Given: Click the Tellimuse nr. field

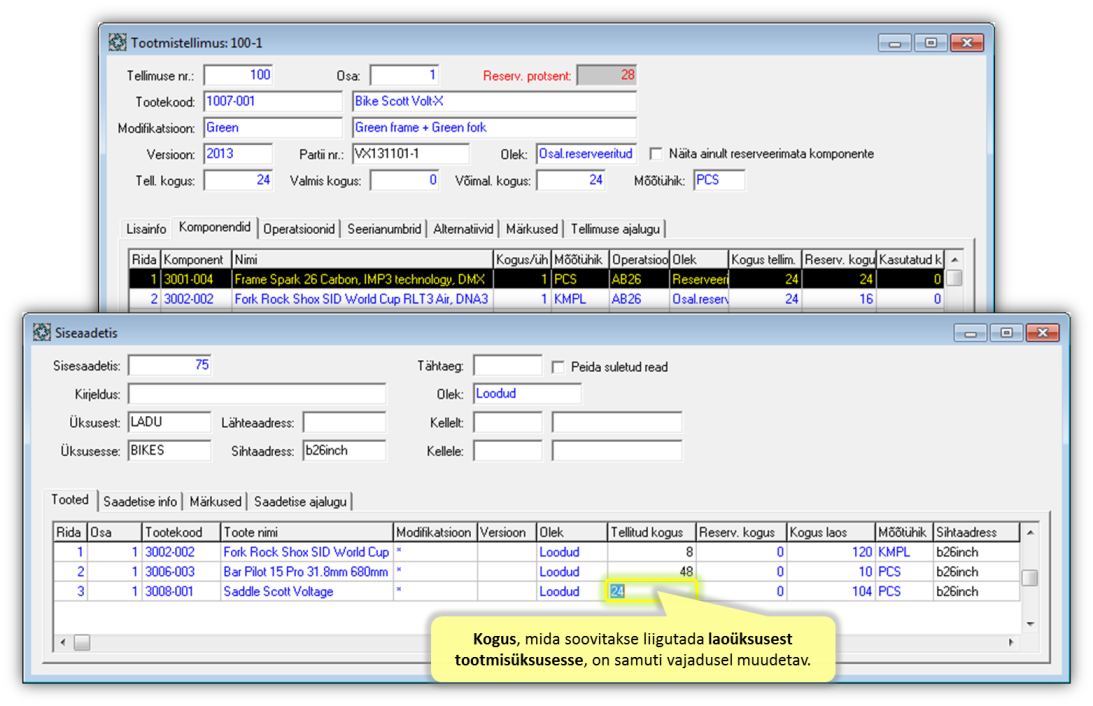Looking at the screenshot, I should tap(238, 75).
